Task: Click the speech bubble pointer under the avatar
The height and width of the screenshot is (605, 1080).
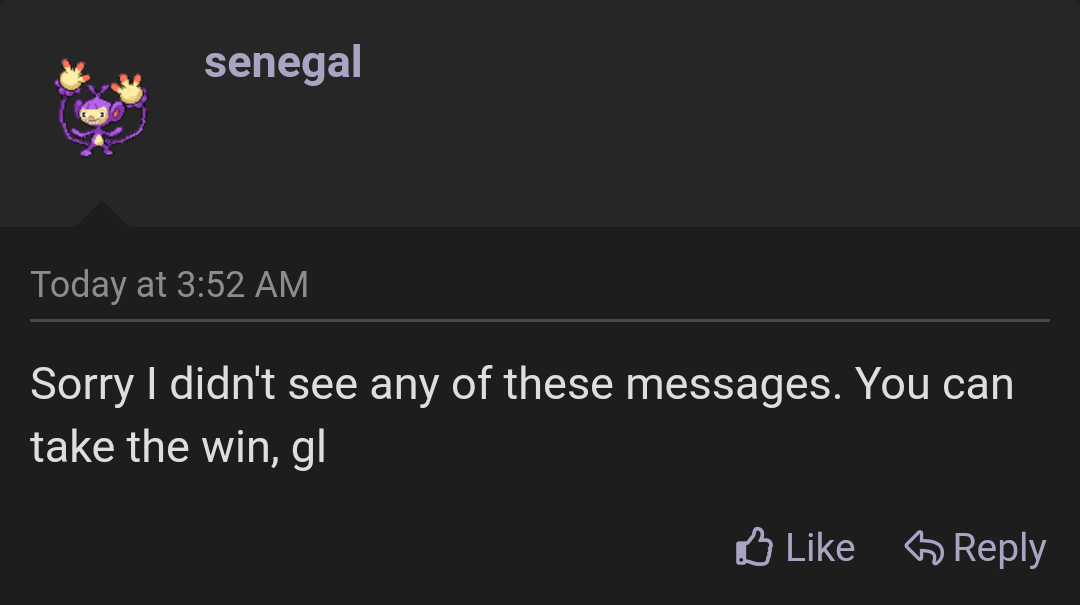Action: click(100, 215)
